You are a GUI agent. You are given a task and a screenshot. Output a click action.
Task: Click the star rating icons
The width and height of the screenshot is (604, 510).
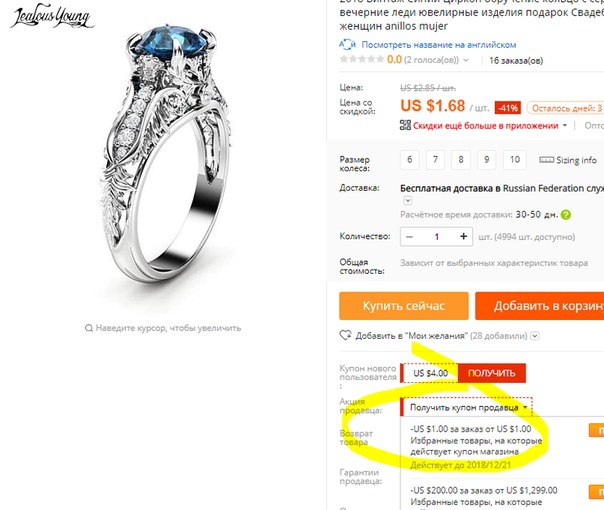click(x=362, y=59)
